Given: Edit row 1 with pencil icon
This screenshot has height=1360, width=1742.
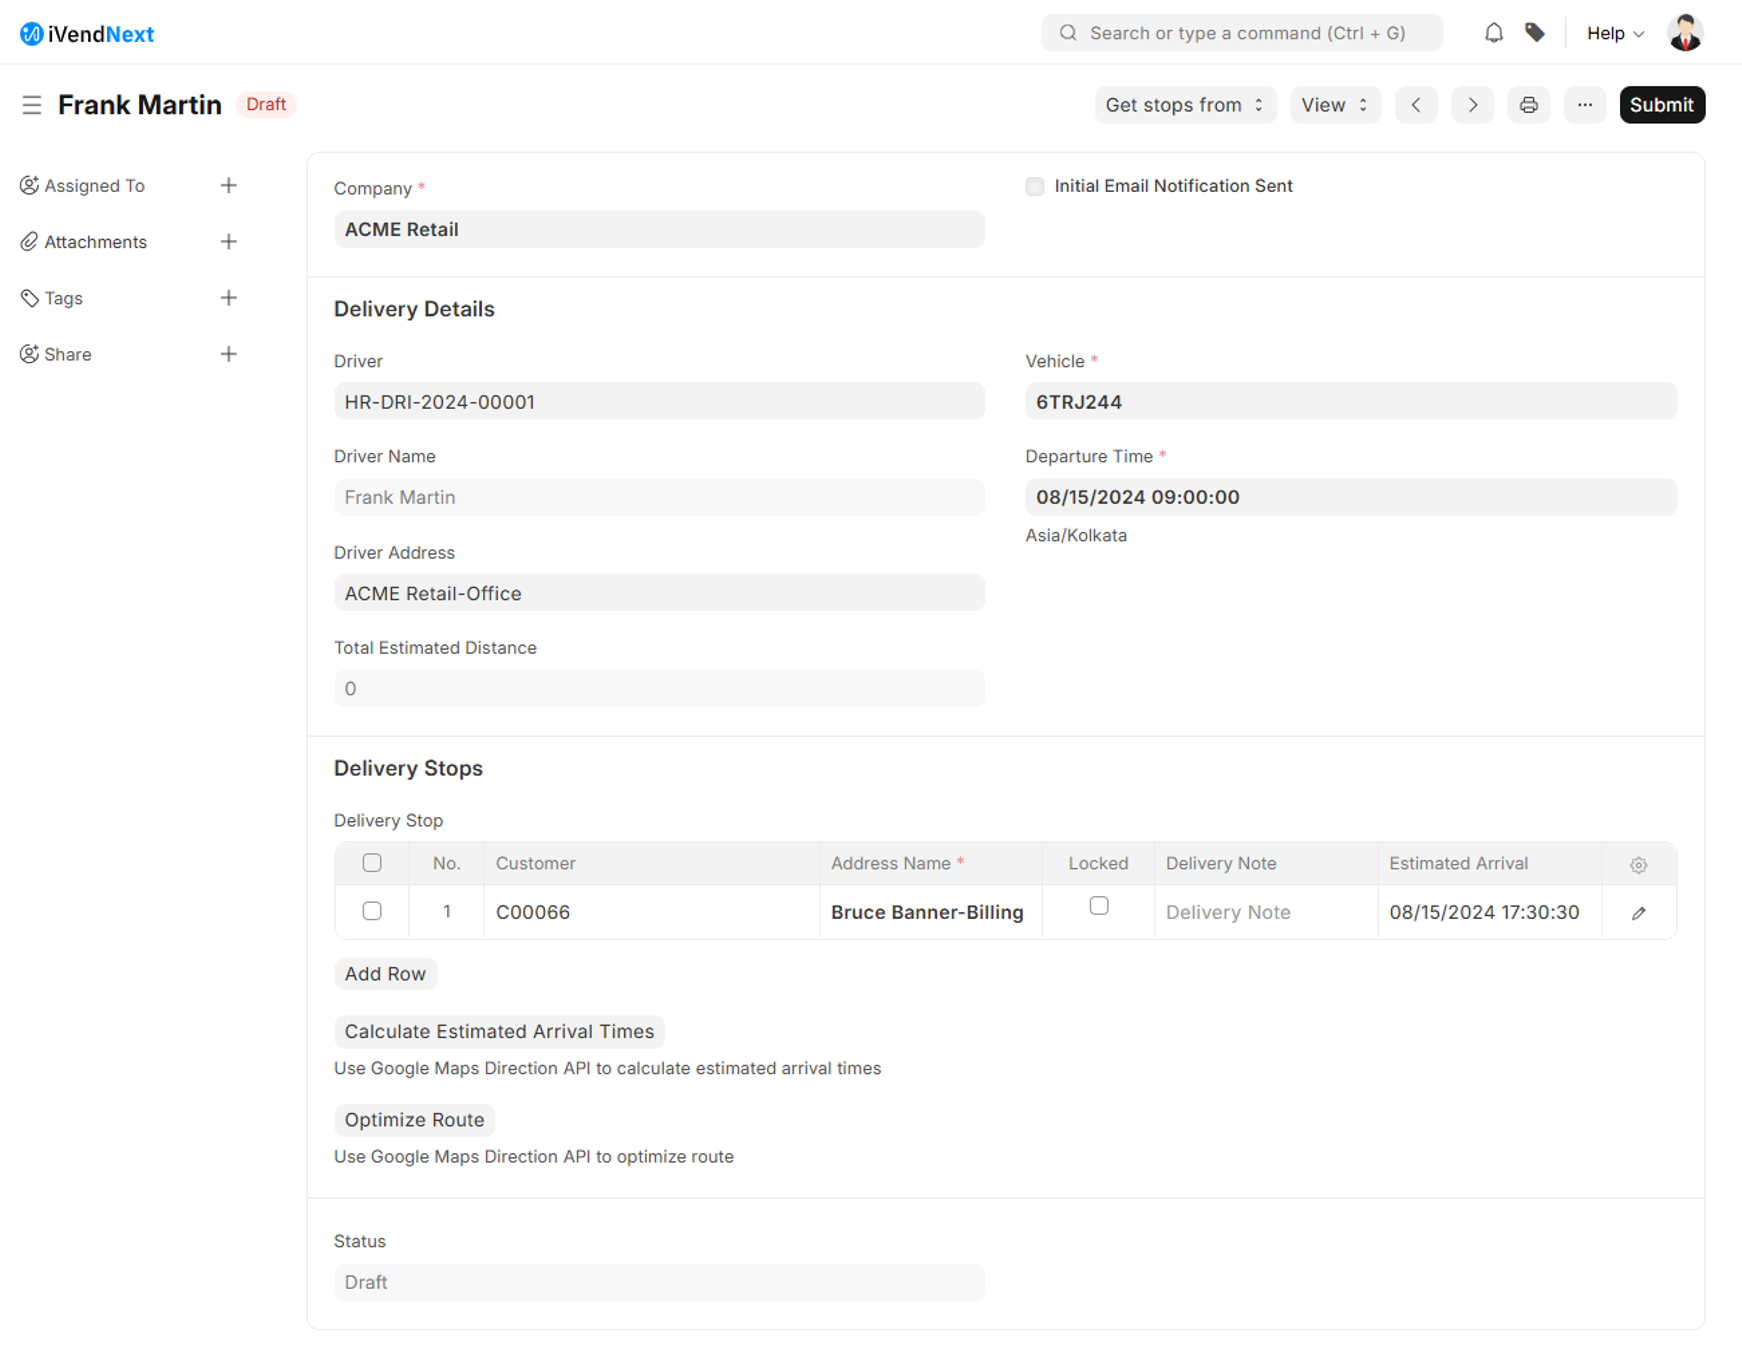Looking at the screenshot, I should (1638, 913).
